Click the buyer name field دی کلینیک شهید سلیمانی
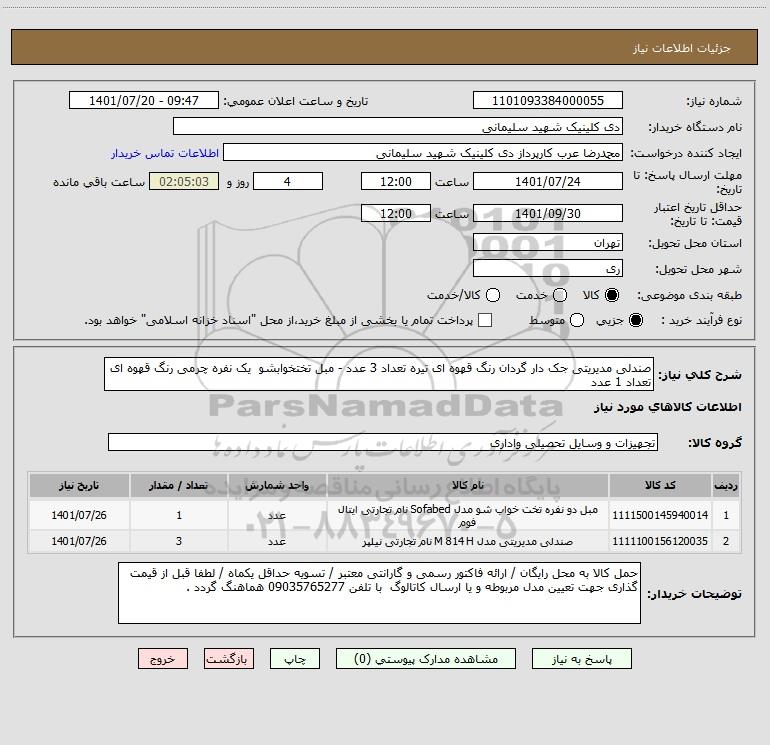Screen dimensions: 770x745 398,126
